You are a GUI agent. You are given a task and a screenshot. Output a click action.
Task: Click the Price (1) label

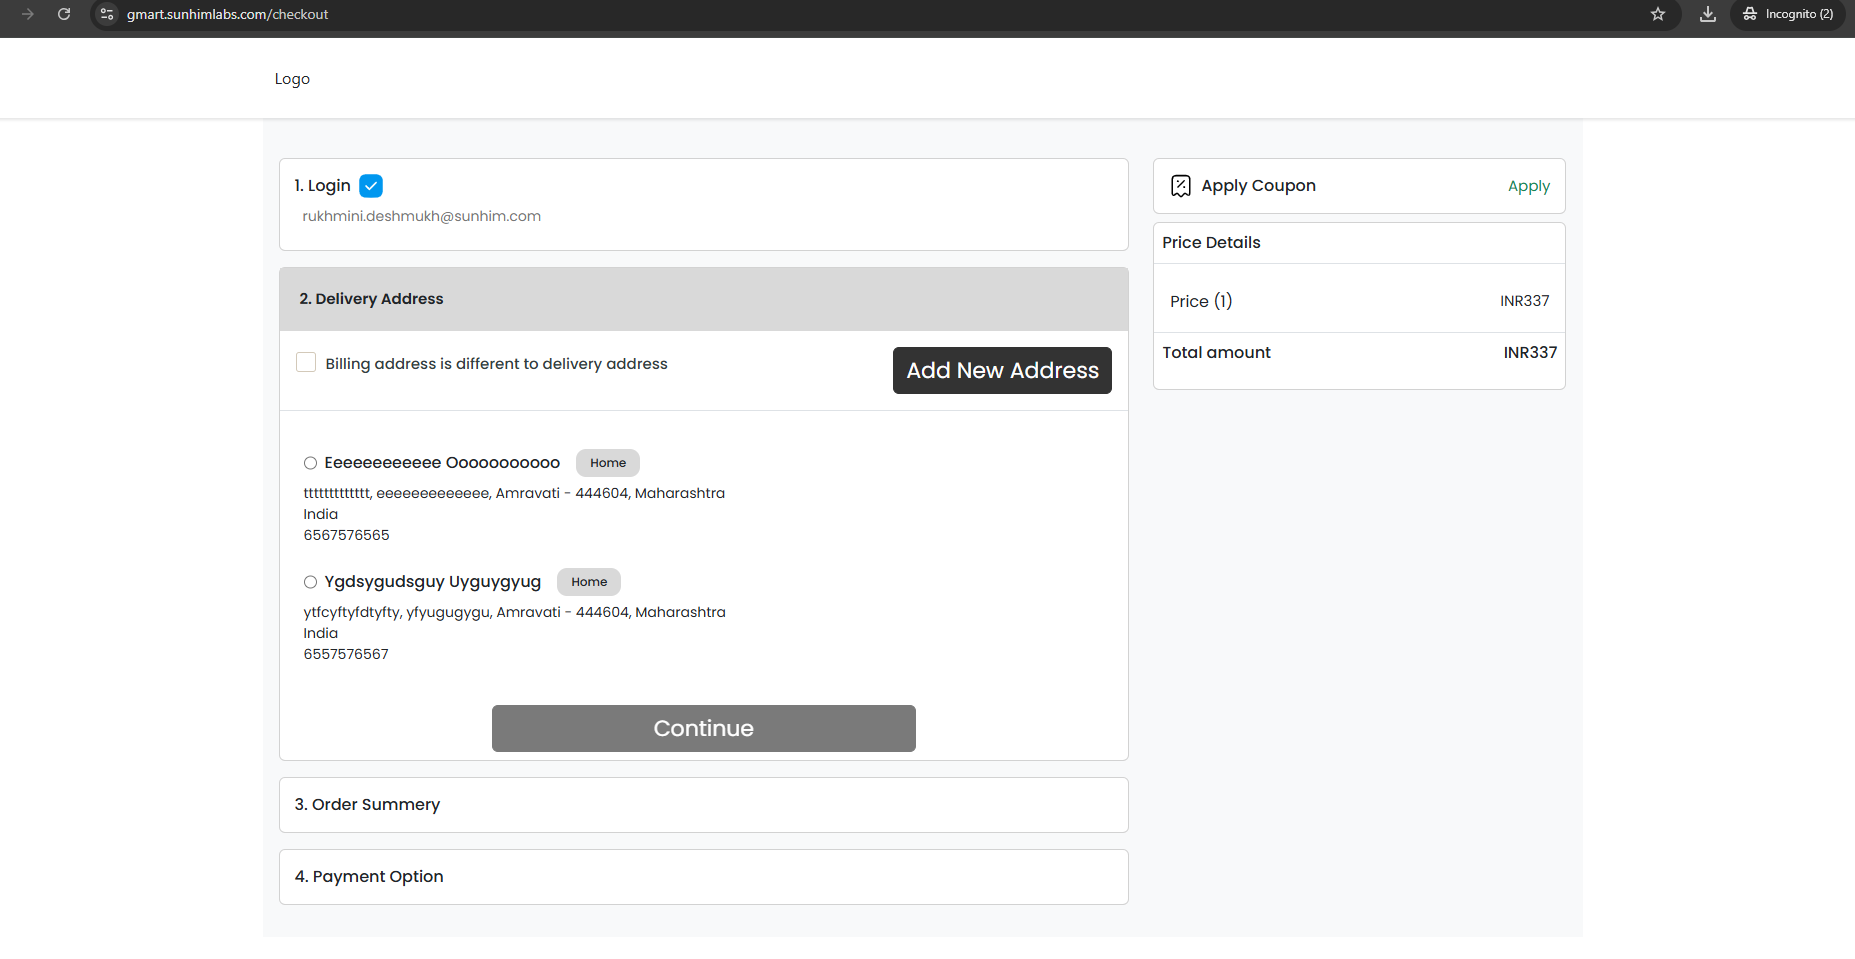coord(1201,301)
